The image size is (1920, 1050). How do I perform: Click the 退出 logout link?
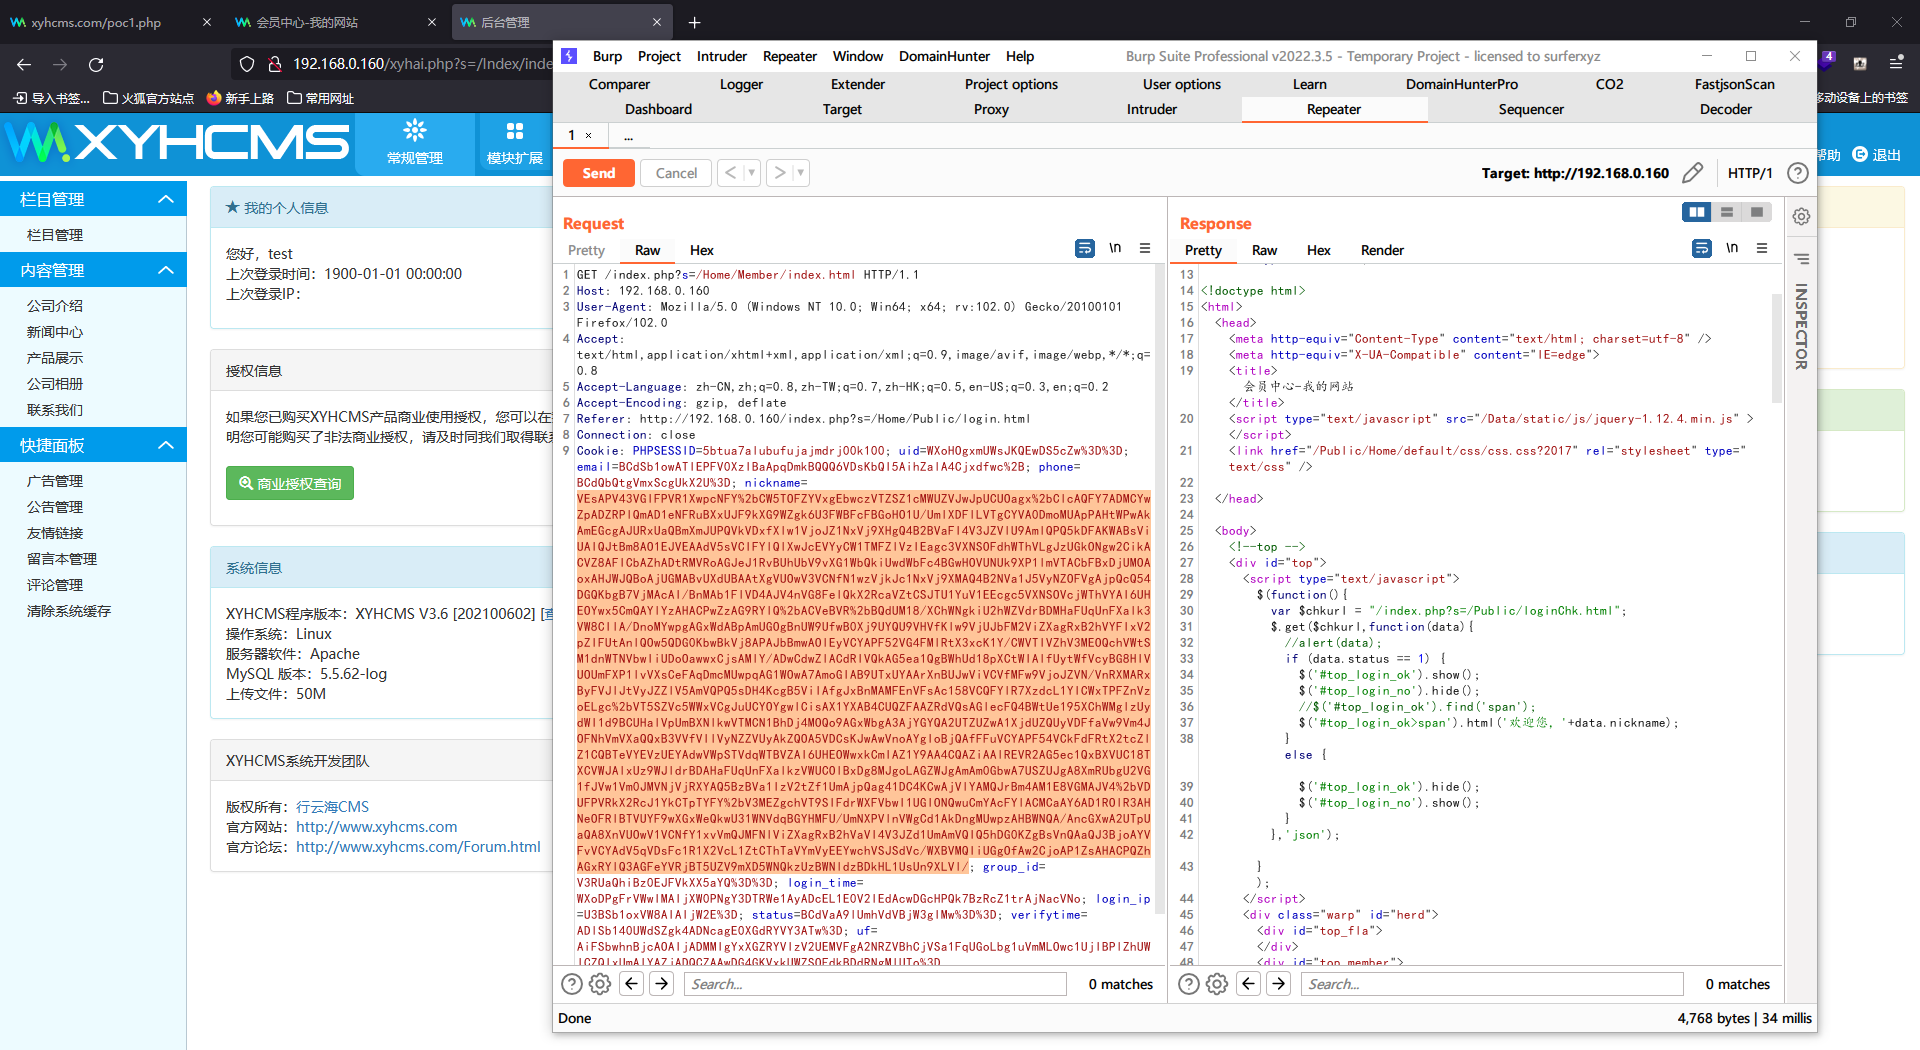pyautogui.click(x=1877, y=155)
